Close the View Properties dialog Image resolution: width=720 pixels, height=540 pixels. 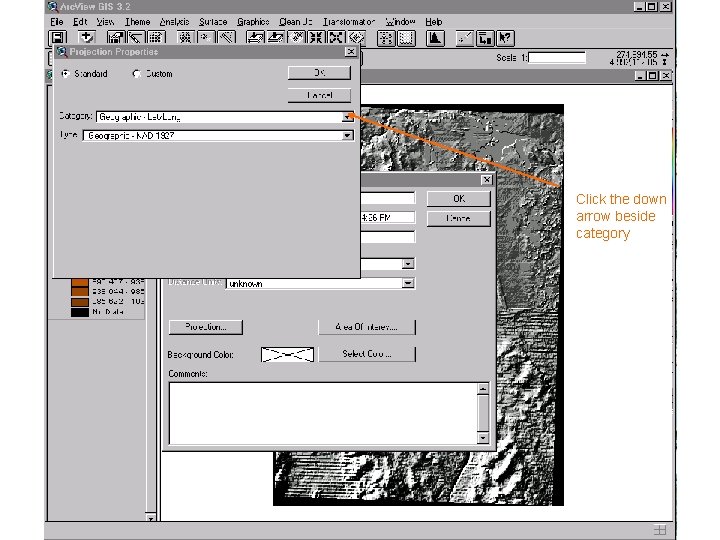point(487,180)
